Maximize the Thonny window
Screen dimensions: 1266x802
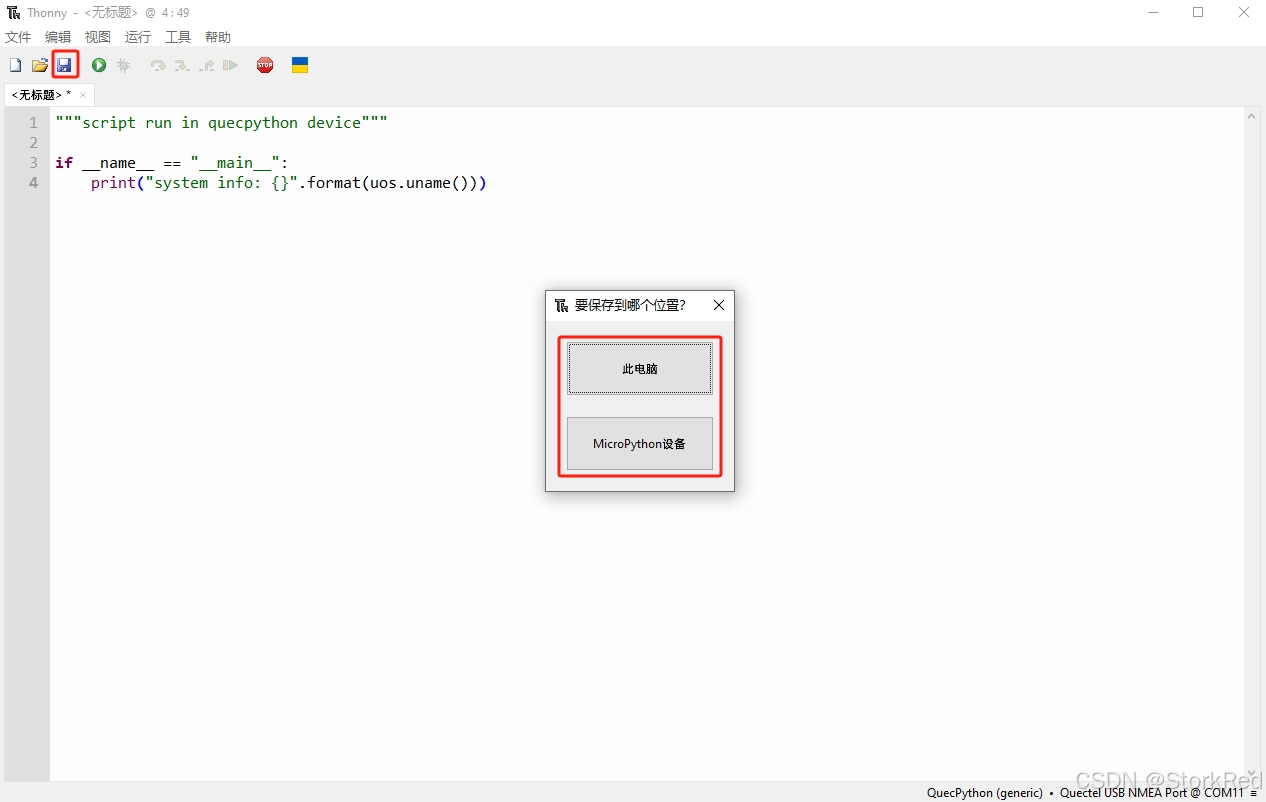[1198, 13]
